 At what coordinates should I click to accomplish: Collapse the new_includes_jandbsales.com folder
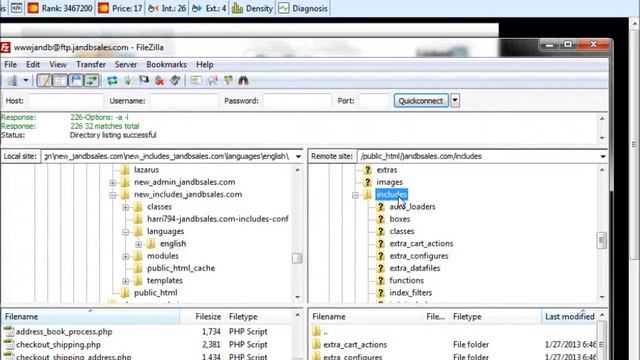click(113, 195)
